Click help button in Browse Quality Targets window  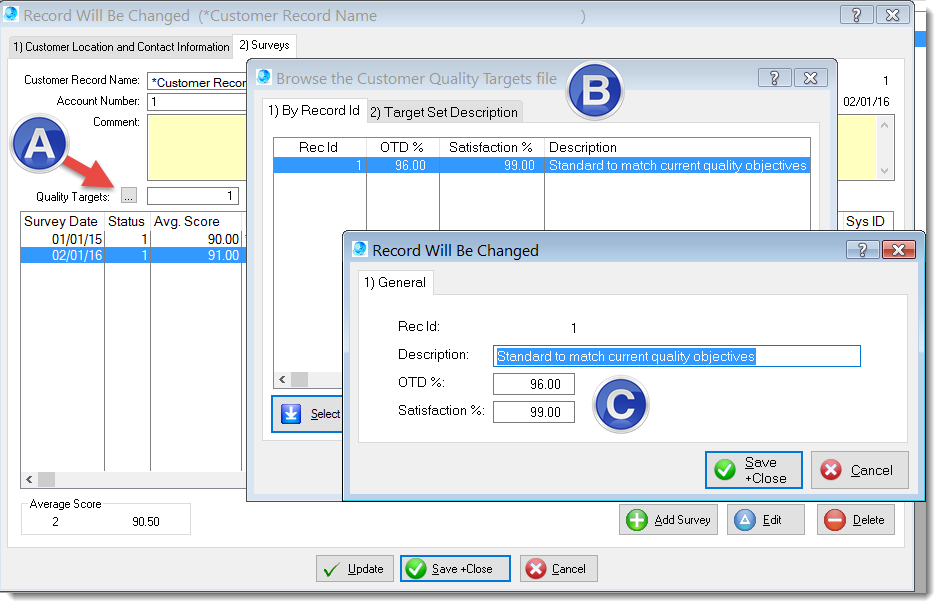pos(774,78)
